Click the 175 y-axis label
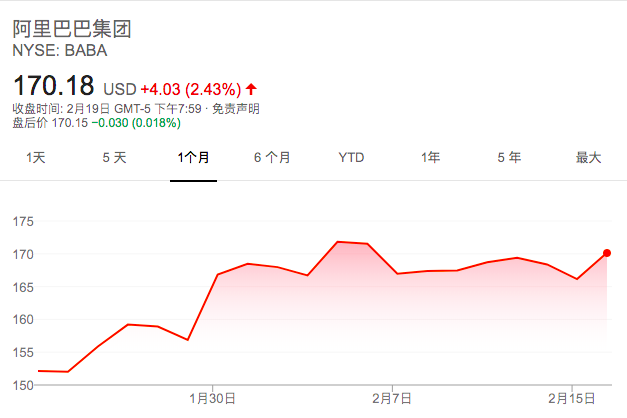The width and height of the screenshot is (627, 418). point(23,222)
